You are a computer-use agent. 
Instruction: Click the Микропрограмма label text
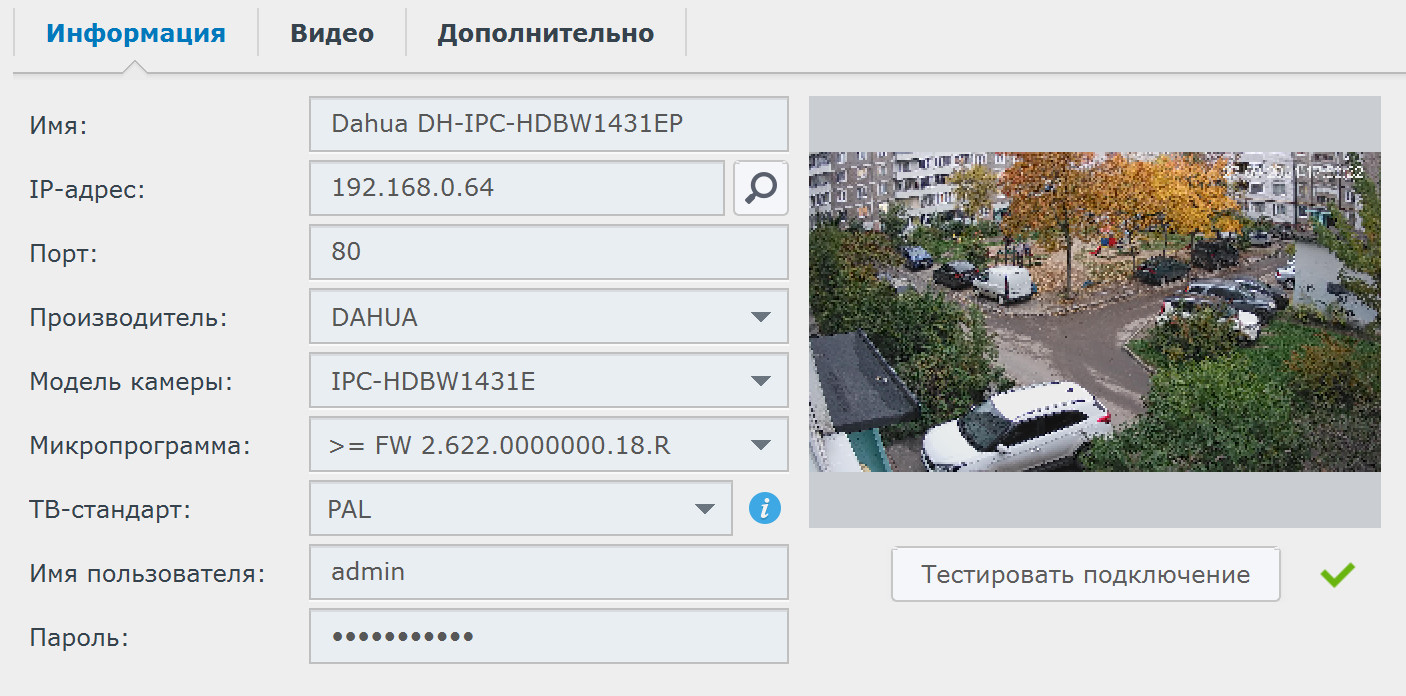(139, 446)
